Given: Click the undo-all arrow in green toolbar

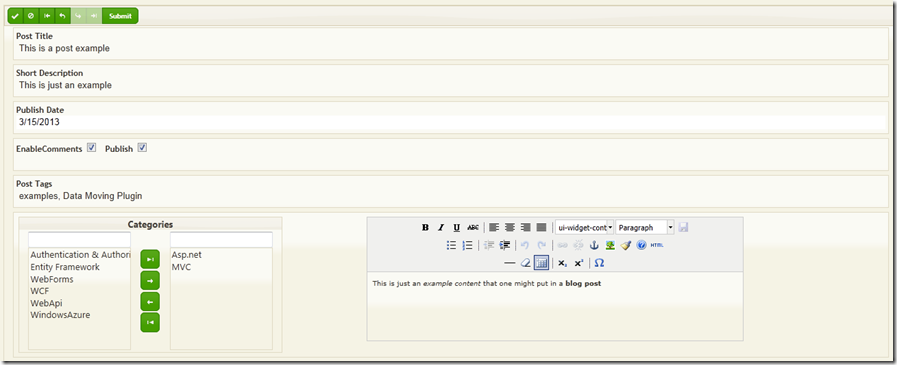Looking at the screenshot, I should (47, 16).
